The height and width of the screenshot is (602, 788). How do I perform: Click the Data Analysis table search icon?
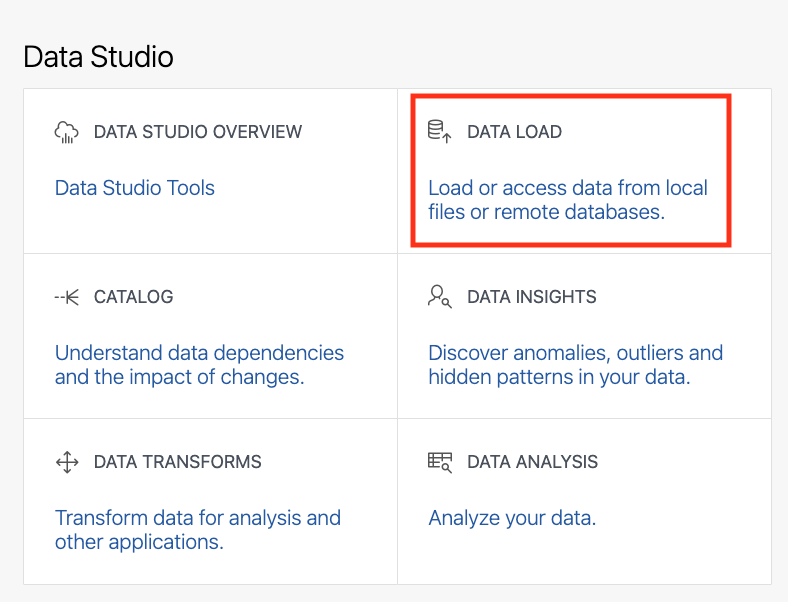pos(440,462)
